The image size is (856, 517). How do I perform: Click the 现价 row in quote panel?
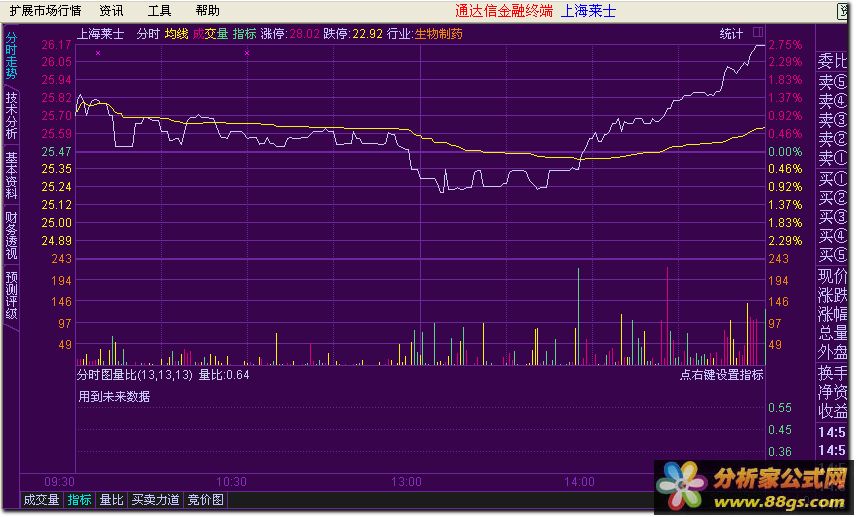point(833,276)
